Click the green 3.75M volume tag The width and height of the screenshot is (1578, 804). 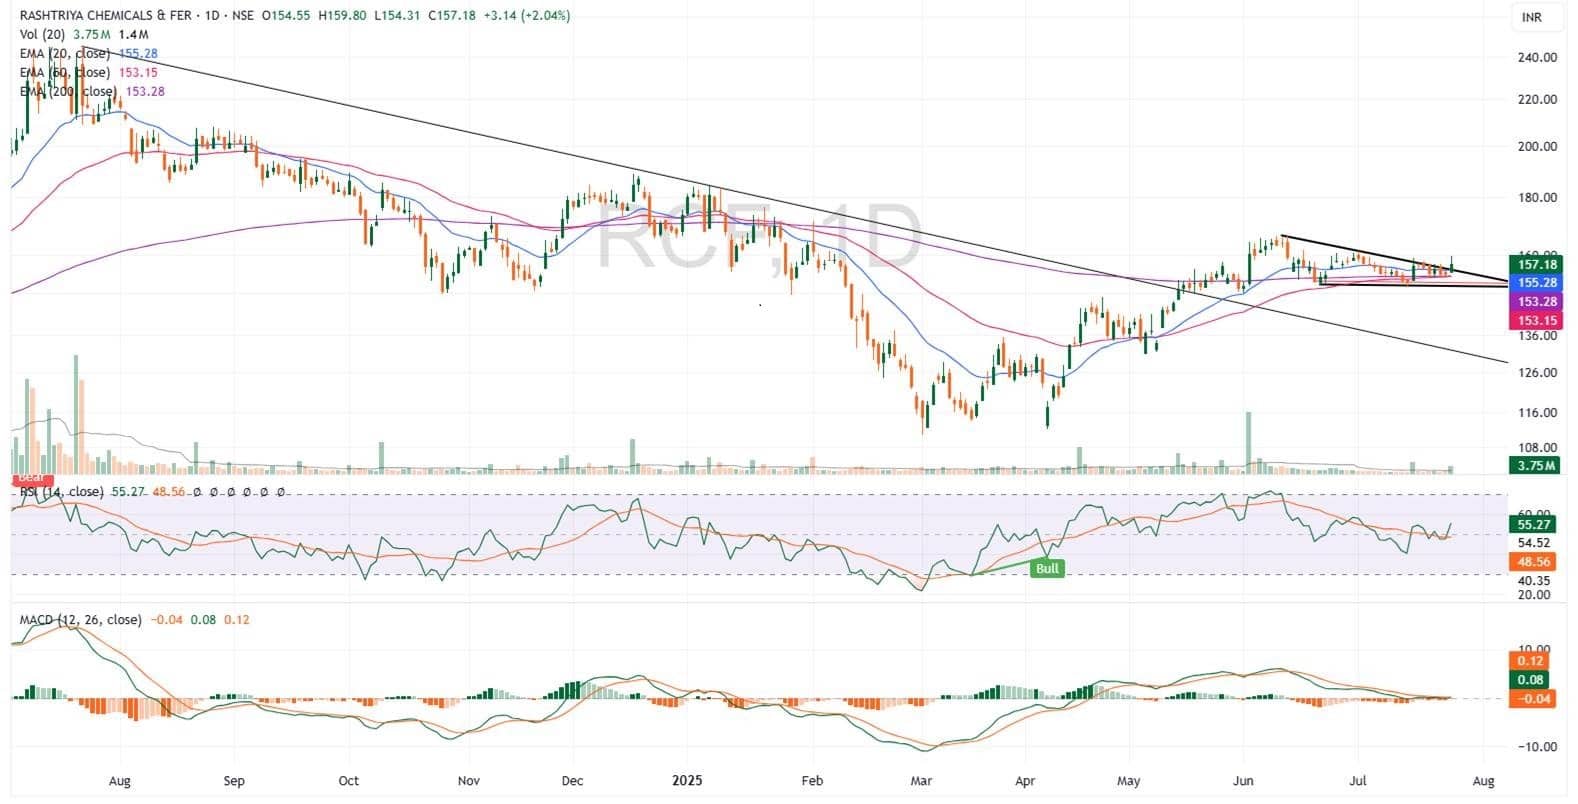coord(1534,465)
